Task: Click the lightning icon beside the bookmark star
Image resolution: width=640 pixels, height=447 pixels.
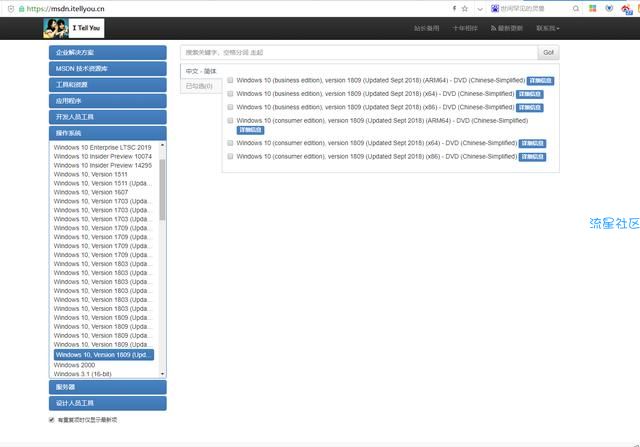Action: [x=454, y=8]
